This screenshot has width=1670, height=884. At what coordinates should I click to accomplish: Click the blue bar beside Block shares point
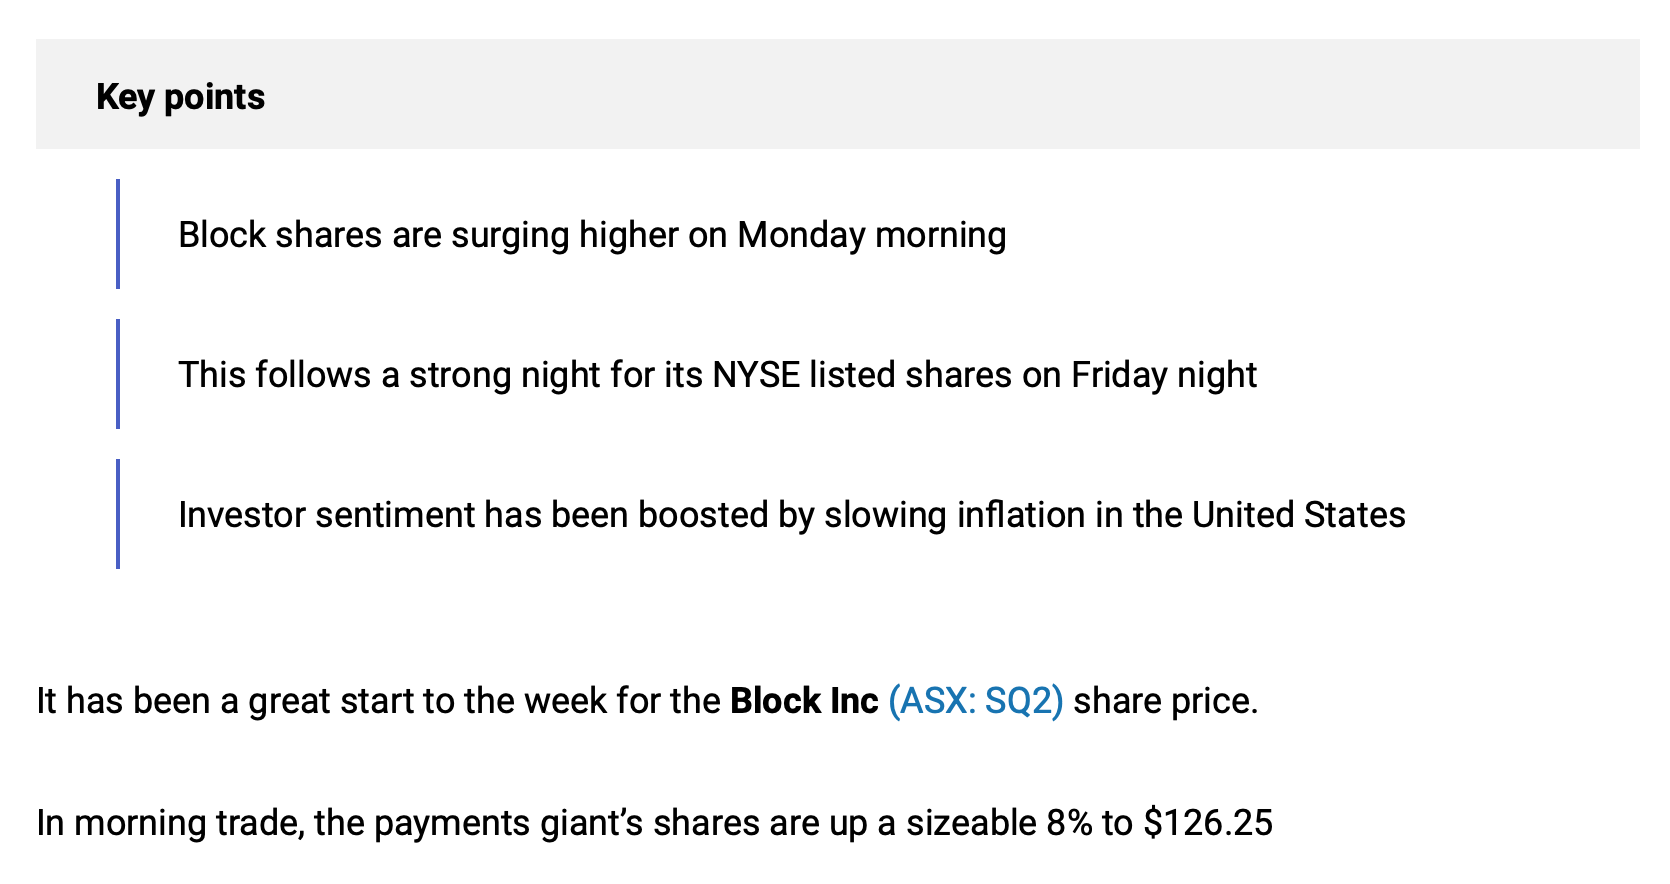click(118, 234)
